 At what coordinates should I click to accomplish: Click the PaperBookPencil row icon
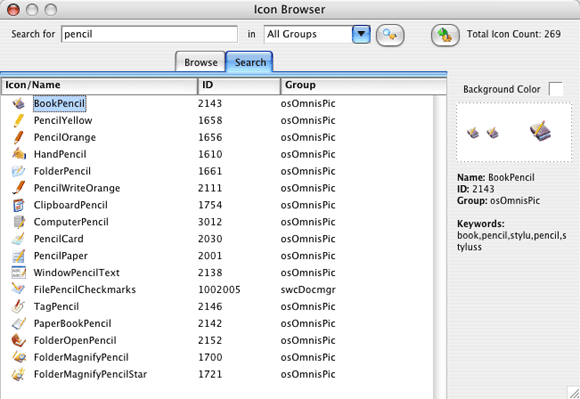pos(18,324)
